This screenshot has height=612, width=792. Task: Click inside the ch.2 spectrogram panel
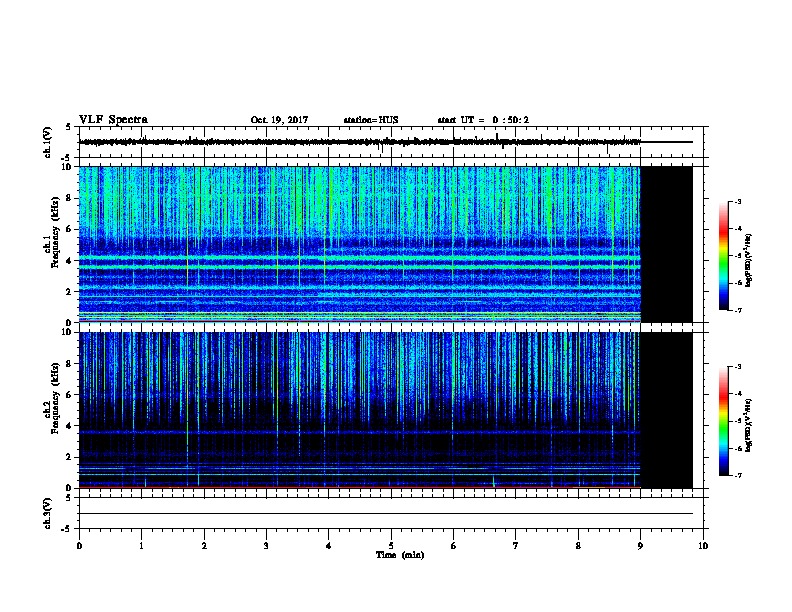pyautogui.click(x=360, y=410)
